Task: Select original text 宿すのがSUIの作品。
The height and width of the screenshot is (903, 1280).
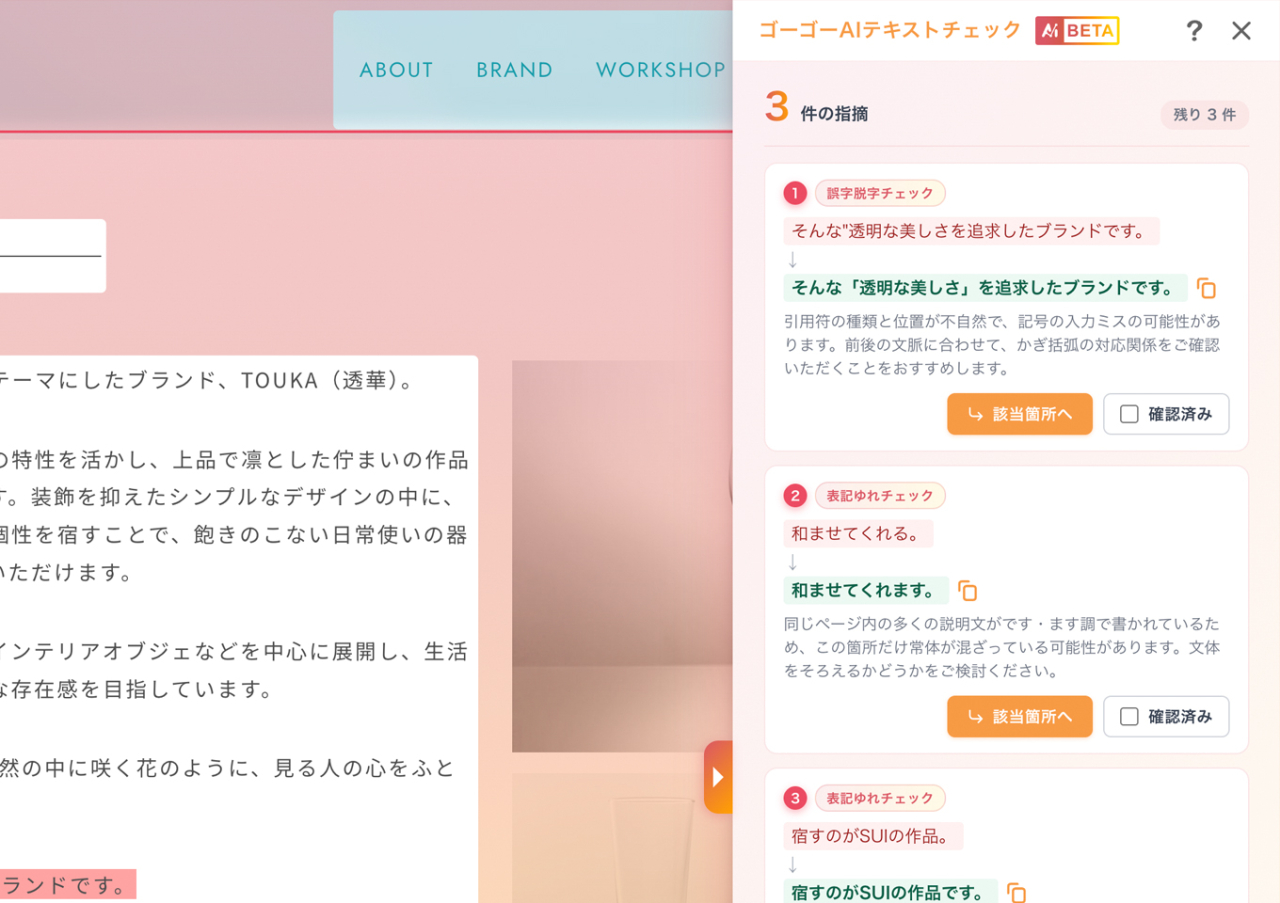Action: coord(873,835)
